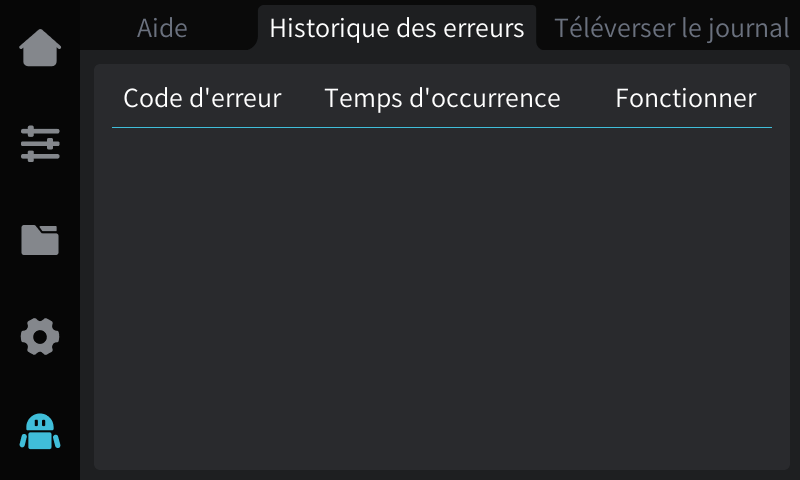Tap the house-shaped sidebar icon

tap(40, 49)
